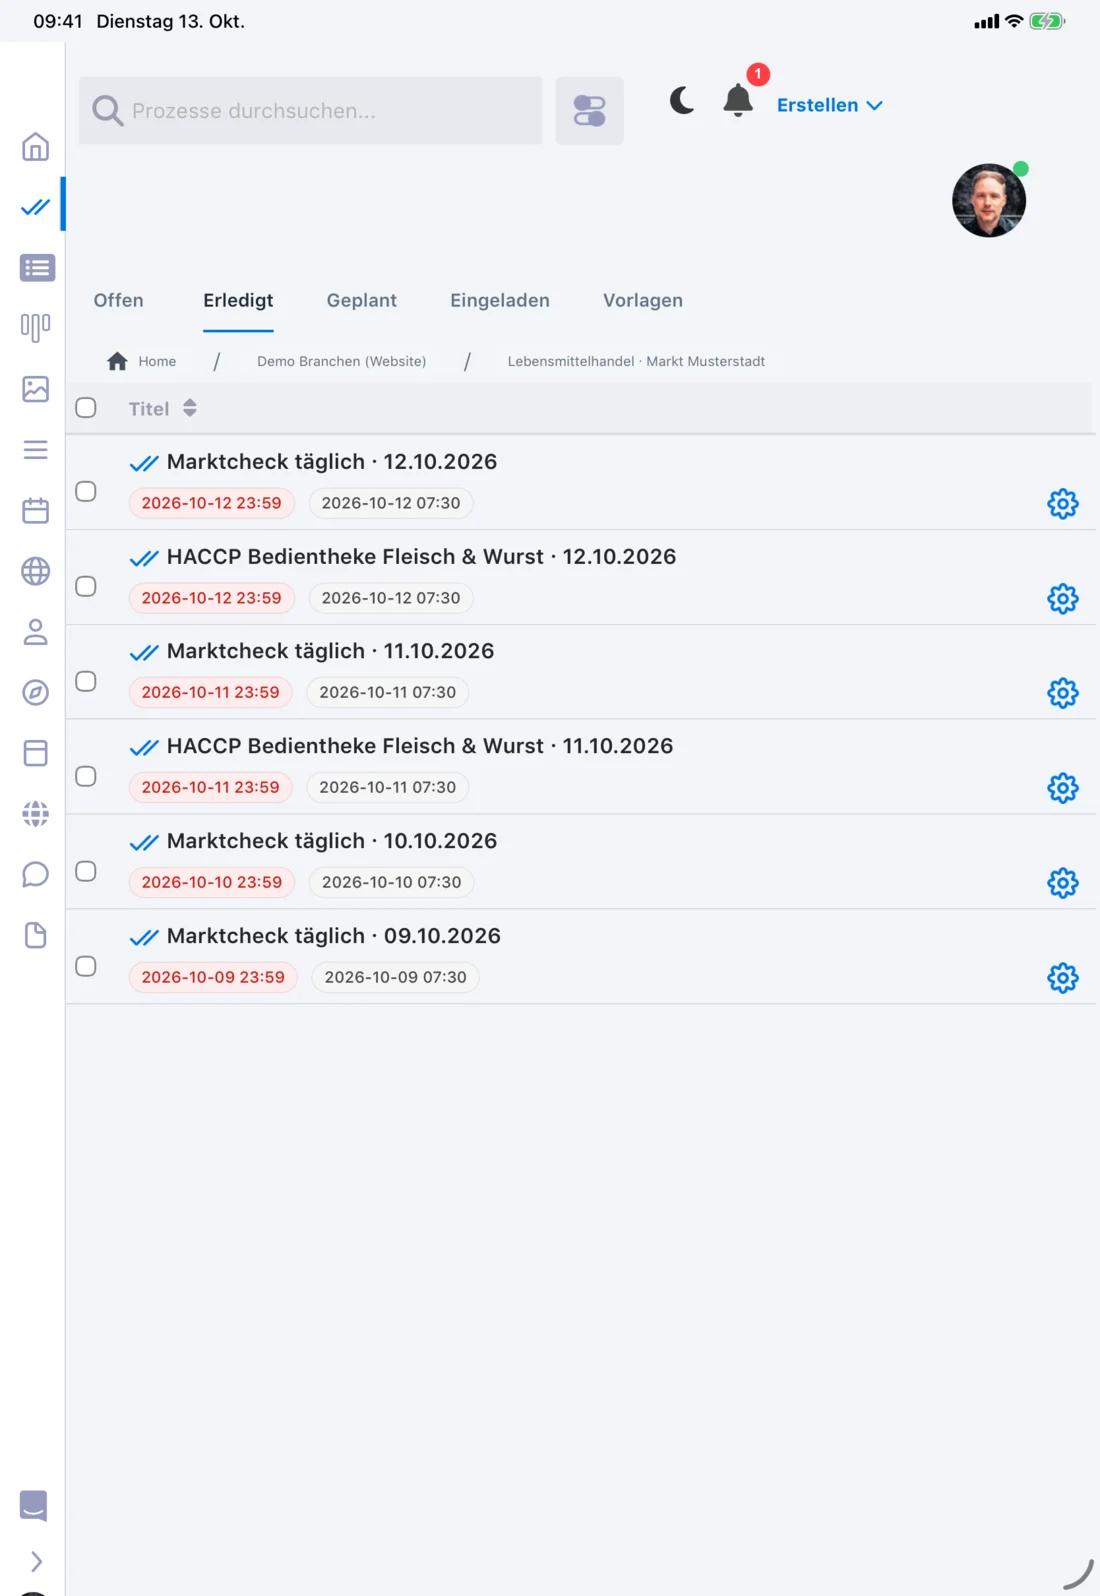Check the box for Marktcheck täglich 12.10.2026
This screenshot has height=1596, width=1100.
86,491
